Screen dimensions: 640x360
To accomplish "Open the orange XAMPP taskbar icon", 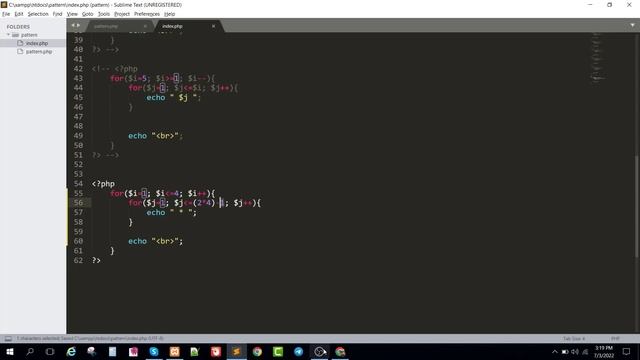I will pyautogui.click(x=175, y=351).
